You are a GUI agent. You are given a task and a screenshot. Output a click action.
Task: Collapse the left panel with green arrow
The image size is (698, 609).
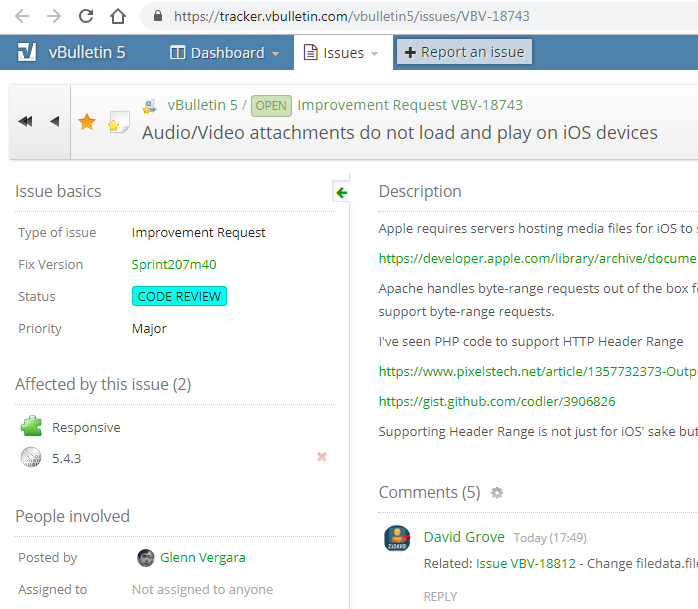(x=341, y=193)
